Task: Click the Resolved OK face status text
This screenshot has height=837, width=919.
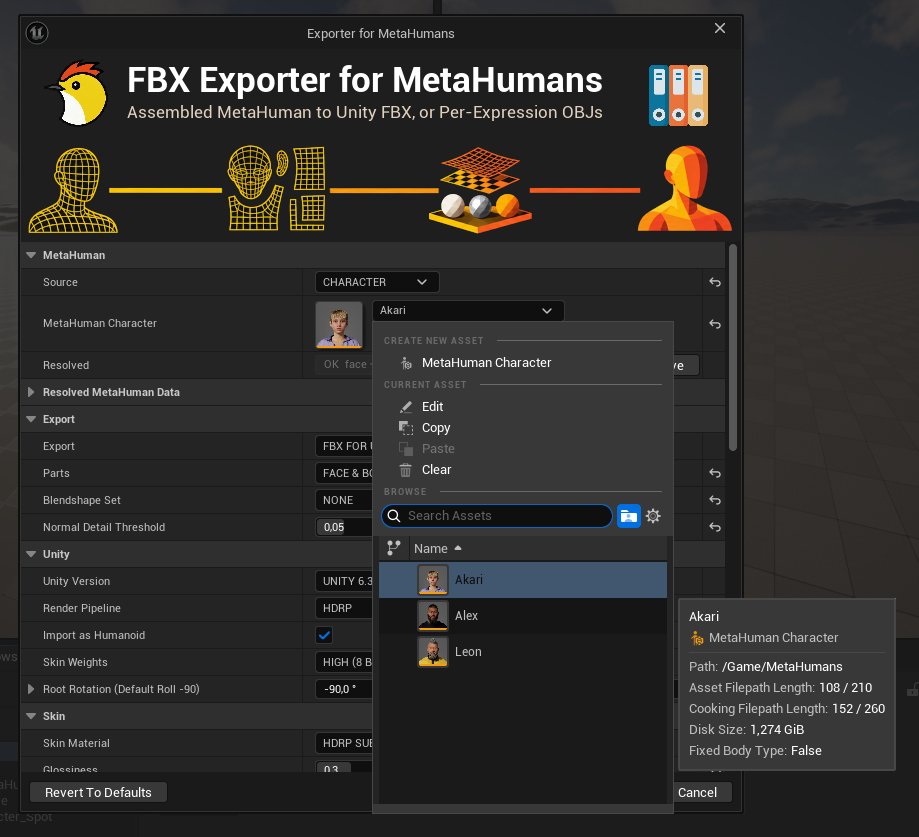Action: [x=345, y=365]
